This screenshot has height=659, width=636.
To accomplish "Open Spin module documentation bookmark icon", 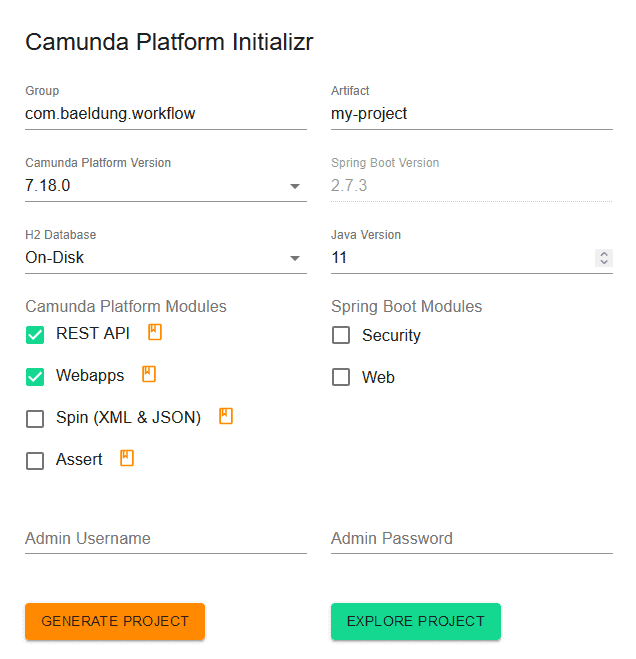I will tap(226, 416).
